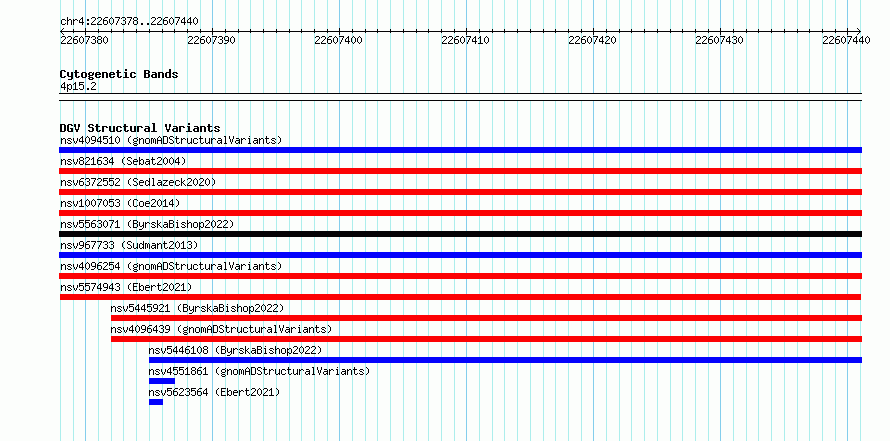Click the red bar under nsv821634
Screen dimensions: 890x441
460,171
